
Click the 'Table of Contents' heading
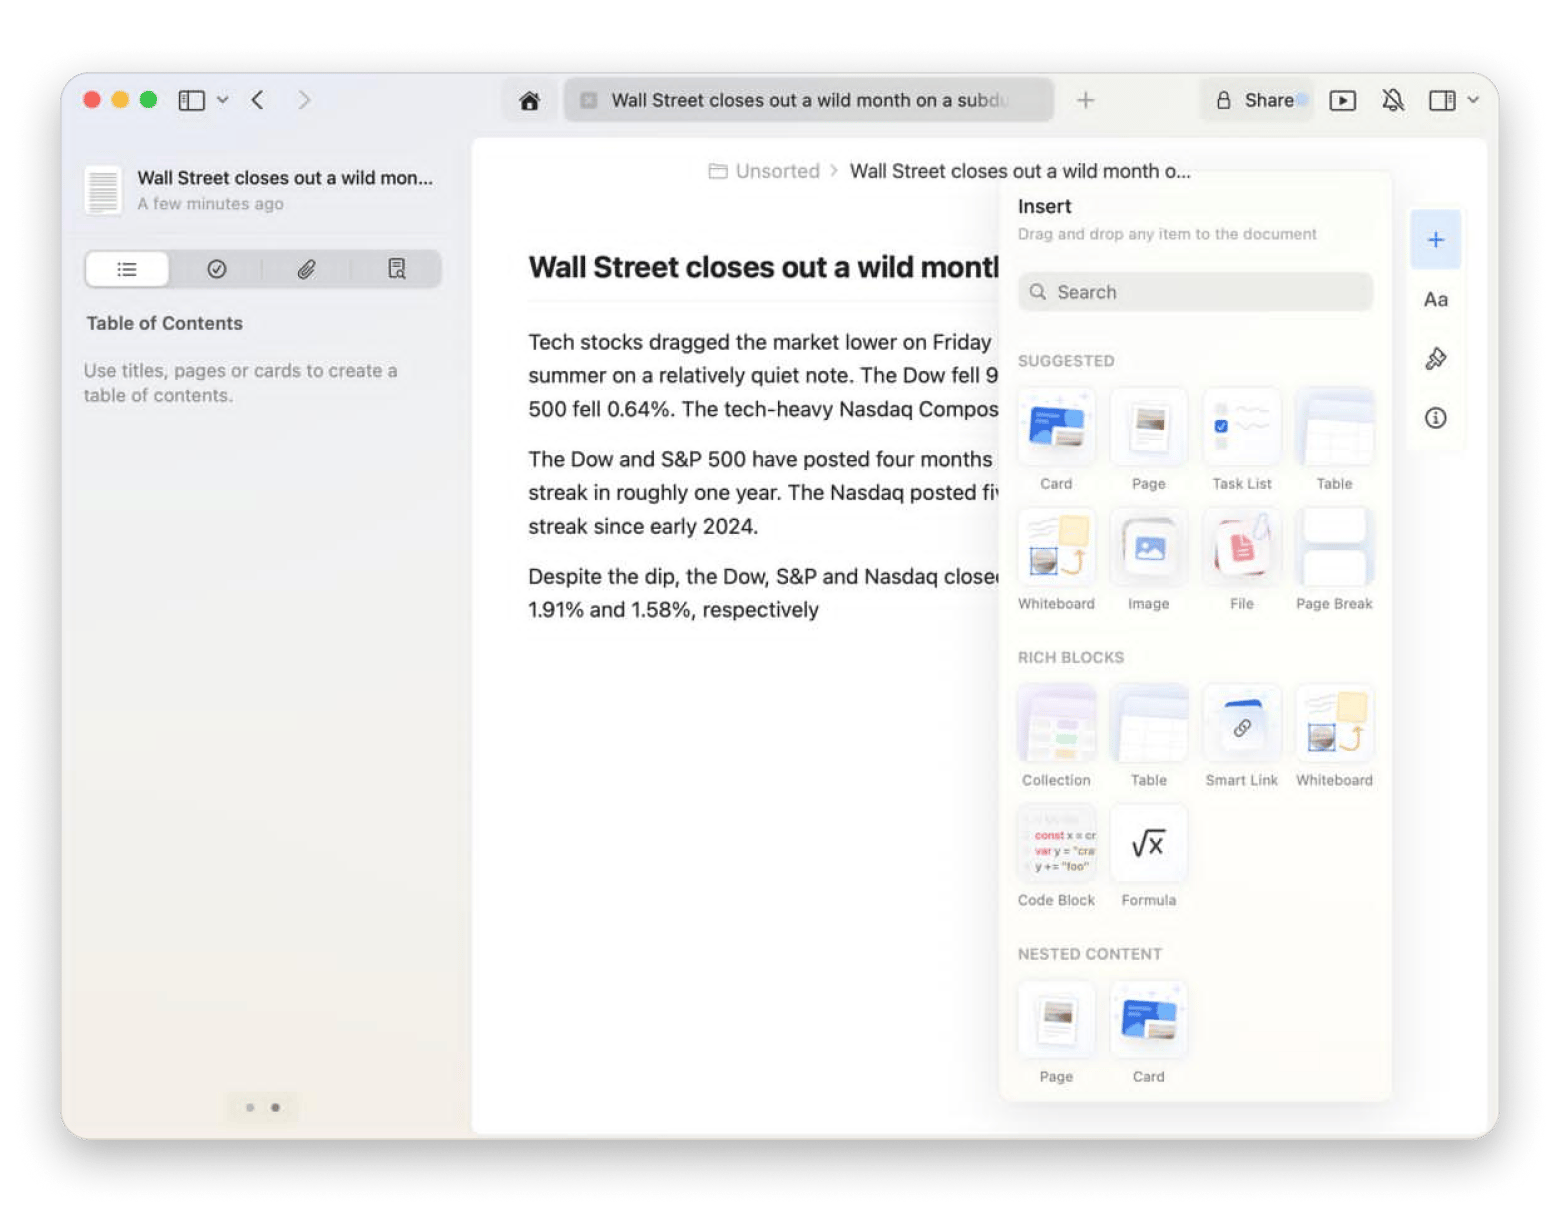164,323
